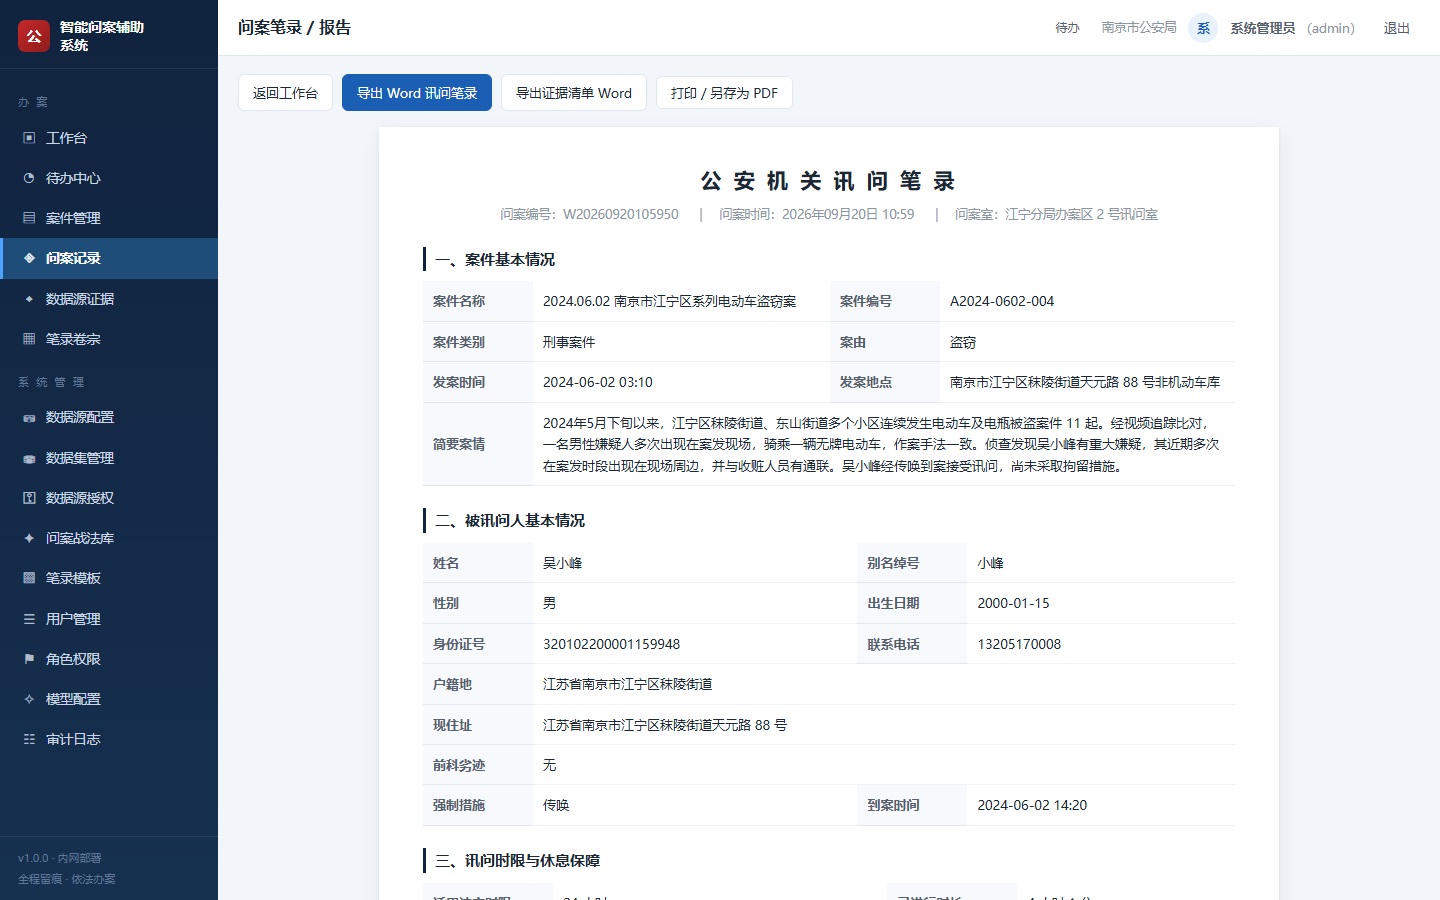Click the 审计日志 icon
This screenshot has height=900, width=1440.
pyautogui.click(x=29, y=739)
